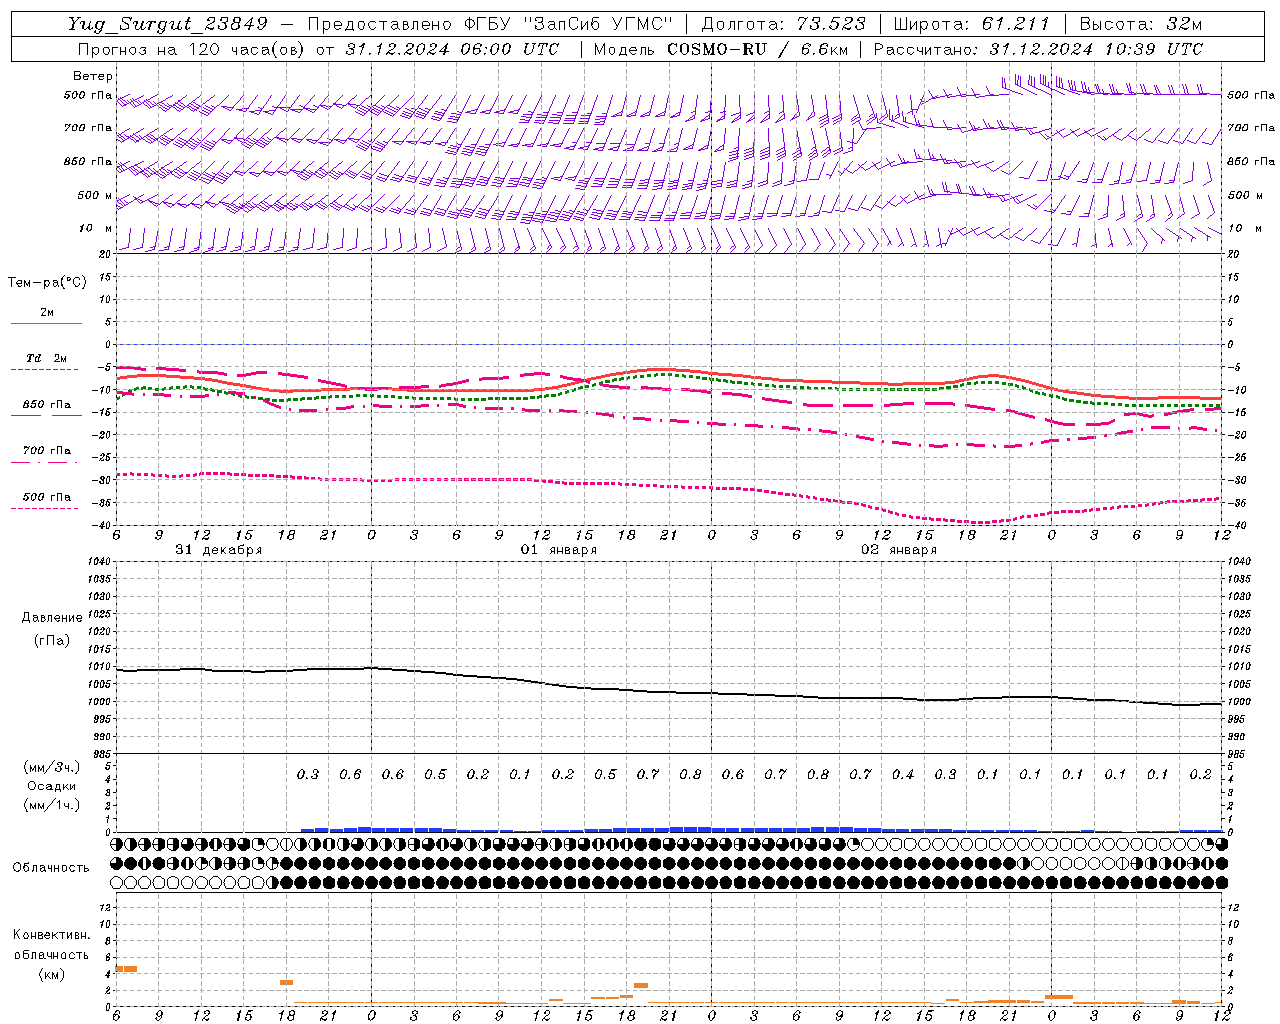Click the (мм/1ч.) precipitation unit label
Screen dimensions: 1280x1024
click(52, 805)
